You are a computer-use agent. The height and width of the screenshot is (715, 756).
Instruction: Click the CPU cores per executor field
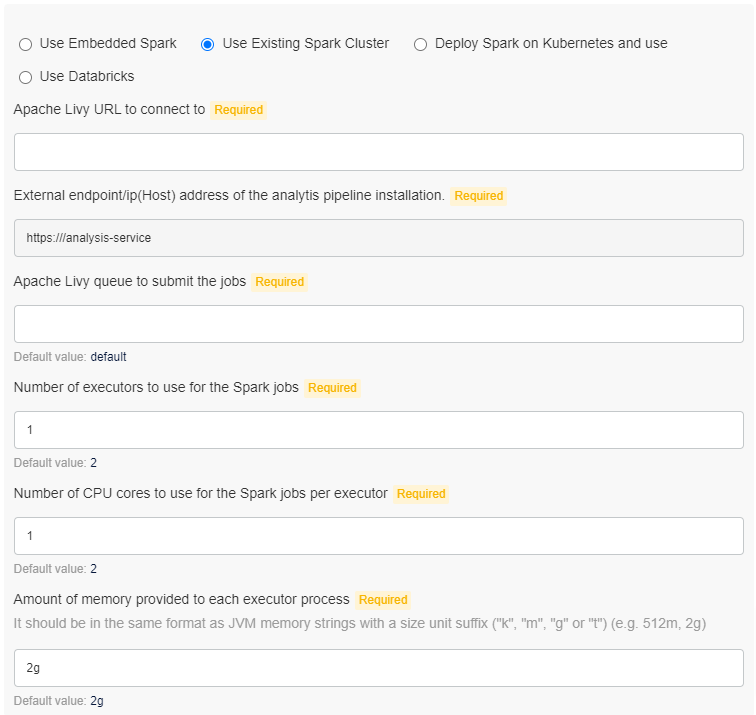[378, 536]
